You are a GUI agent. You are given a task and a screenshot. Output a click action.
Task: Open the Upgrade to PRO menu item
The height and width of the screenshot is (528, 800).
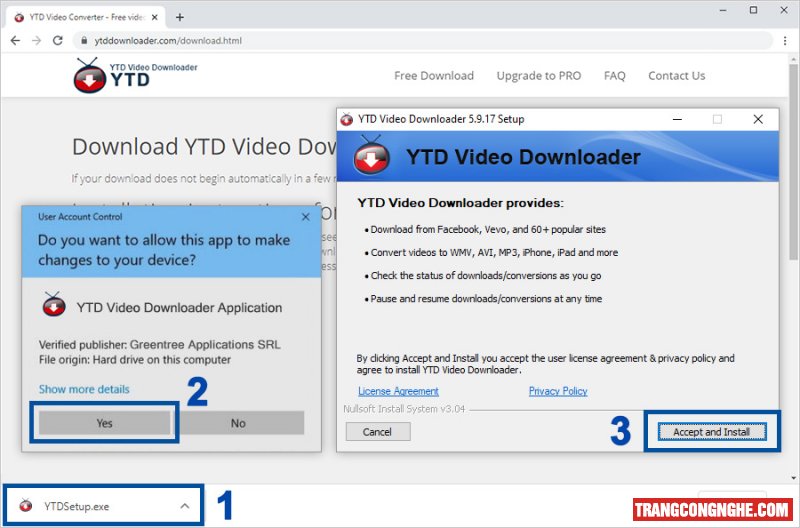point(539,76)
